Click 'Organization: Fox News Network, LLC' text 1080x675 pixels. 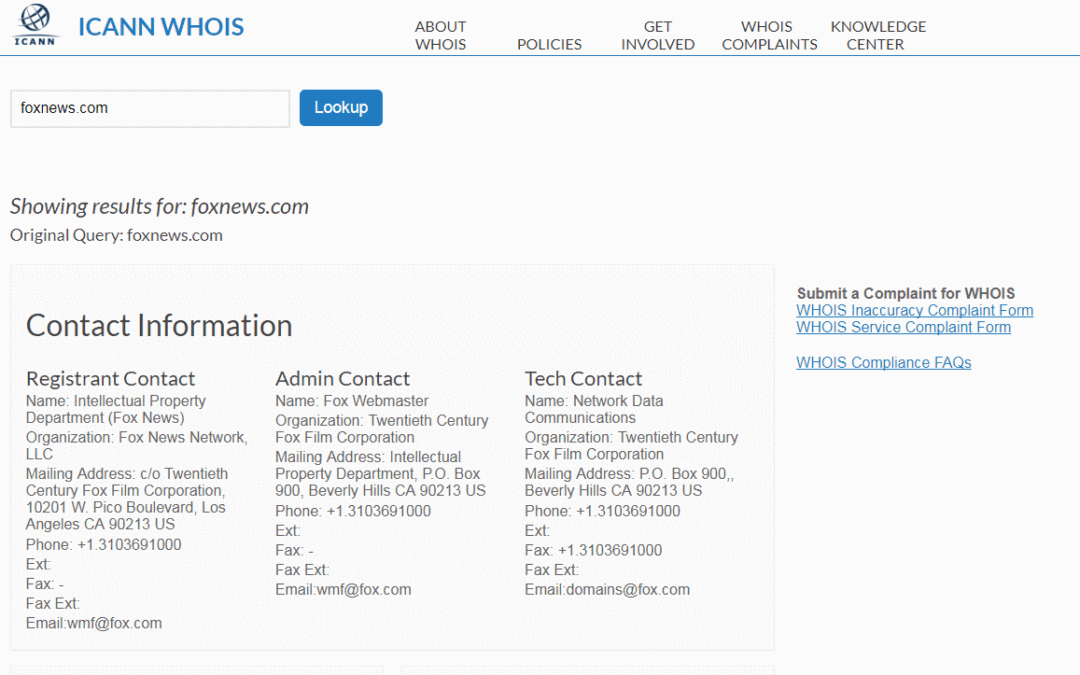136,446
